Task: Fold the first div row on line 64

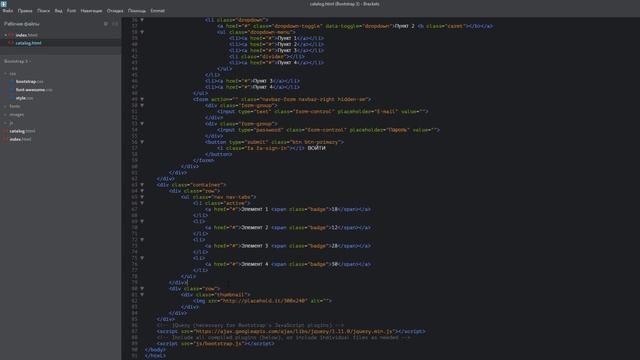Action: (x=142, y=191)
